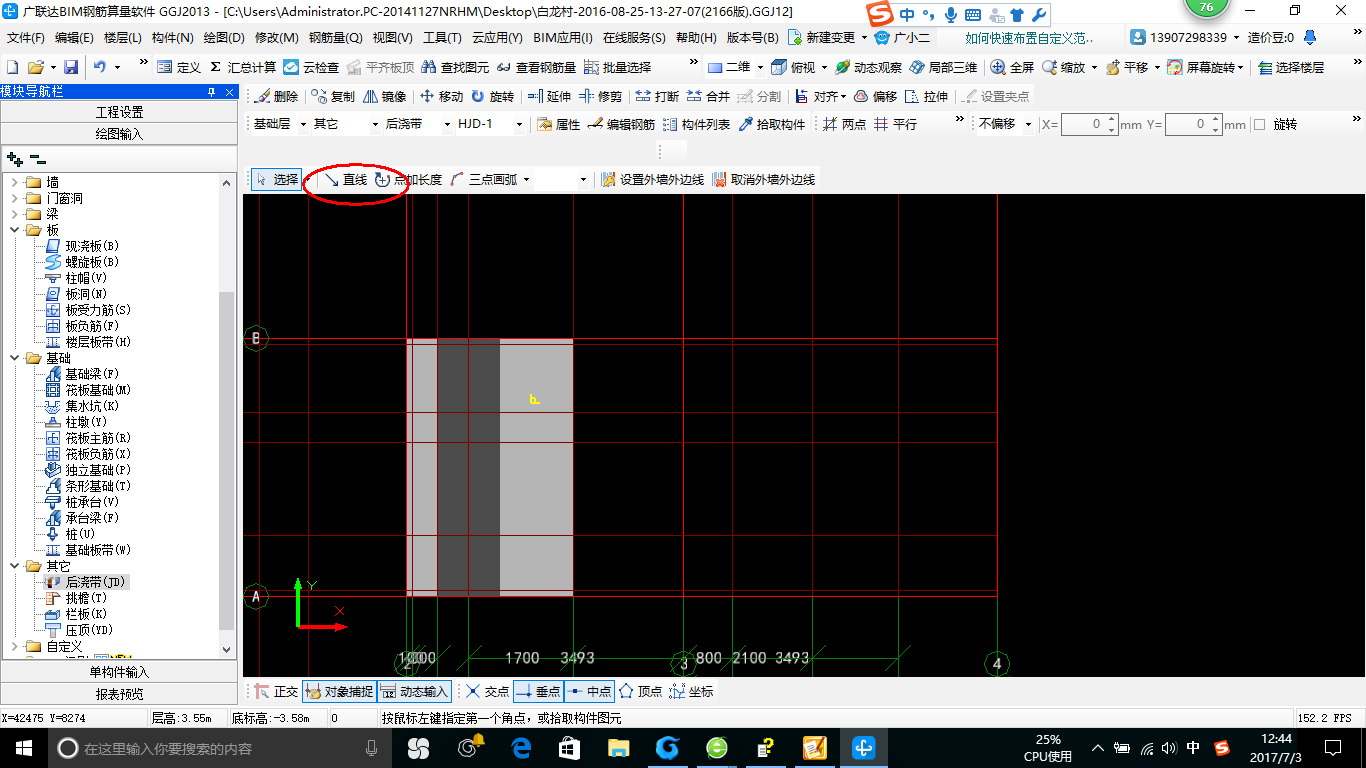Screen dimensions: 1366x768
Task: Toggle 交点 intersection snap
Action: pyautogui.click(x=487, y=691)
